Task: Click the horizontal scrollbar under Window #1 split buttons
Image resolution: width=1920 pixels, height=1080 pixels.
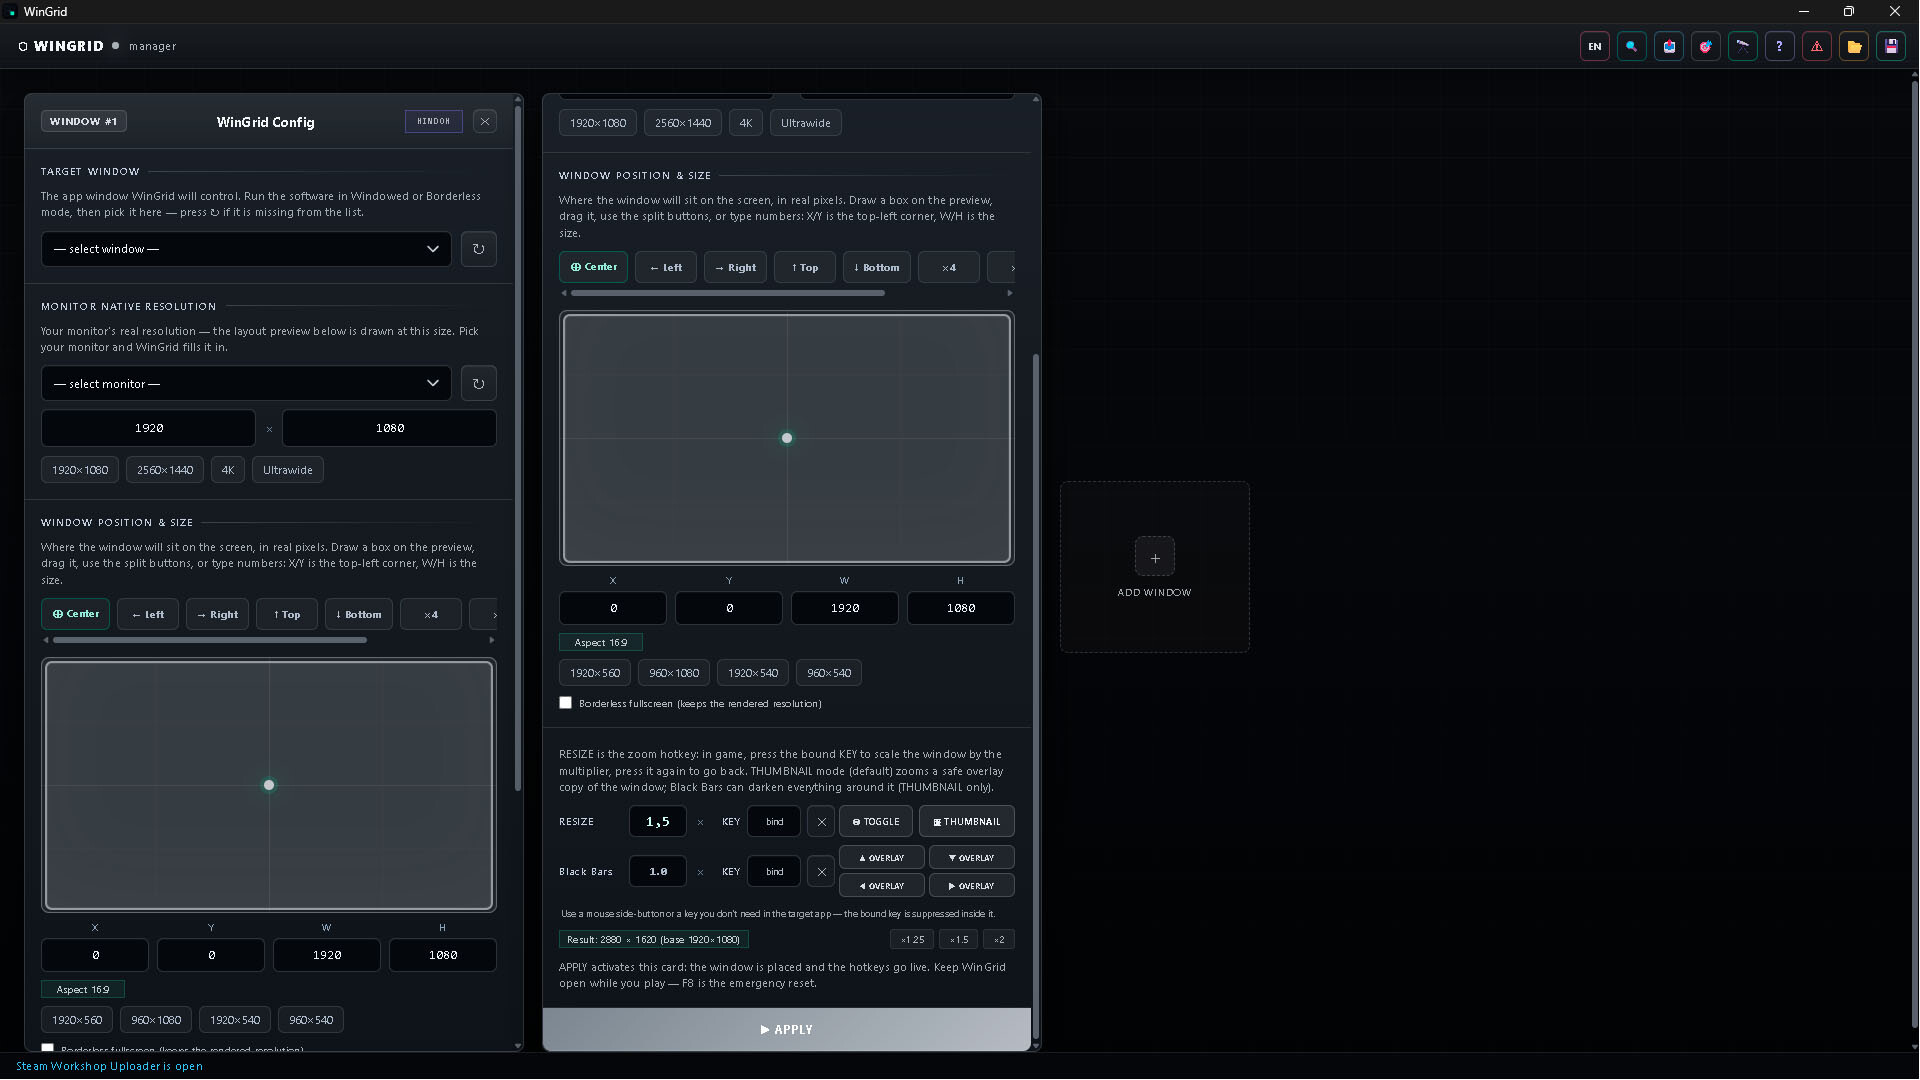Action: coord(210,640)
